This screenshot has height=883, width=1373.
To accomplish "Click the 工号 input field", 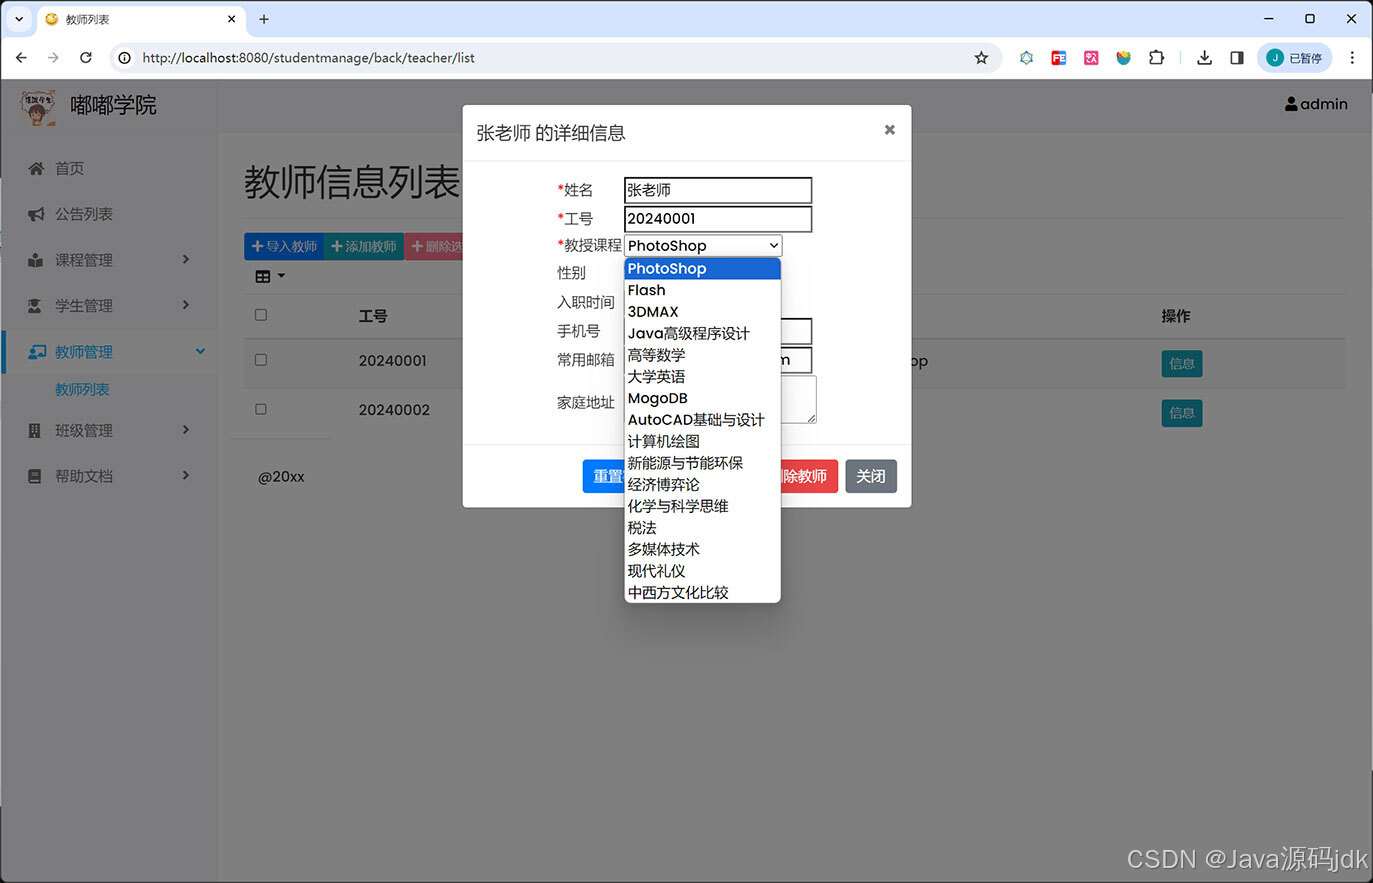I will tap(718, 219).
